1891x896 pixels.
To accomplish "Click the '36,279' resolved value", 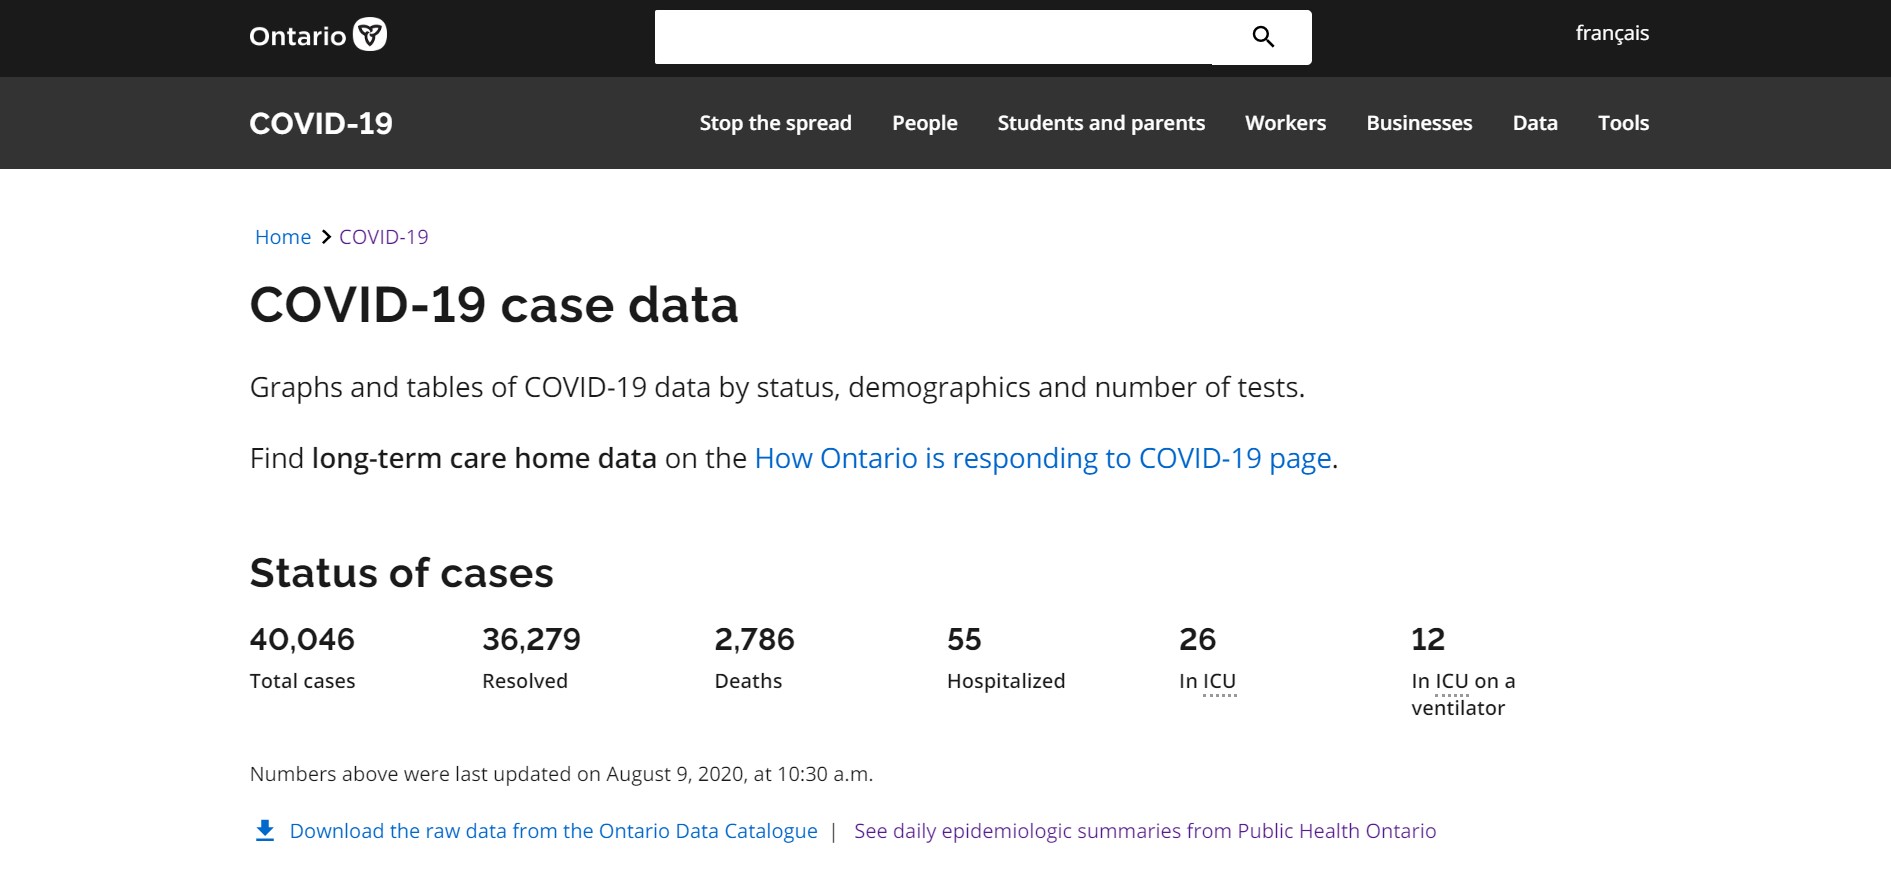I will (x=531, y=639).
